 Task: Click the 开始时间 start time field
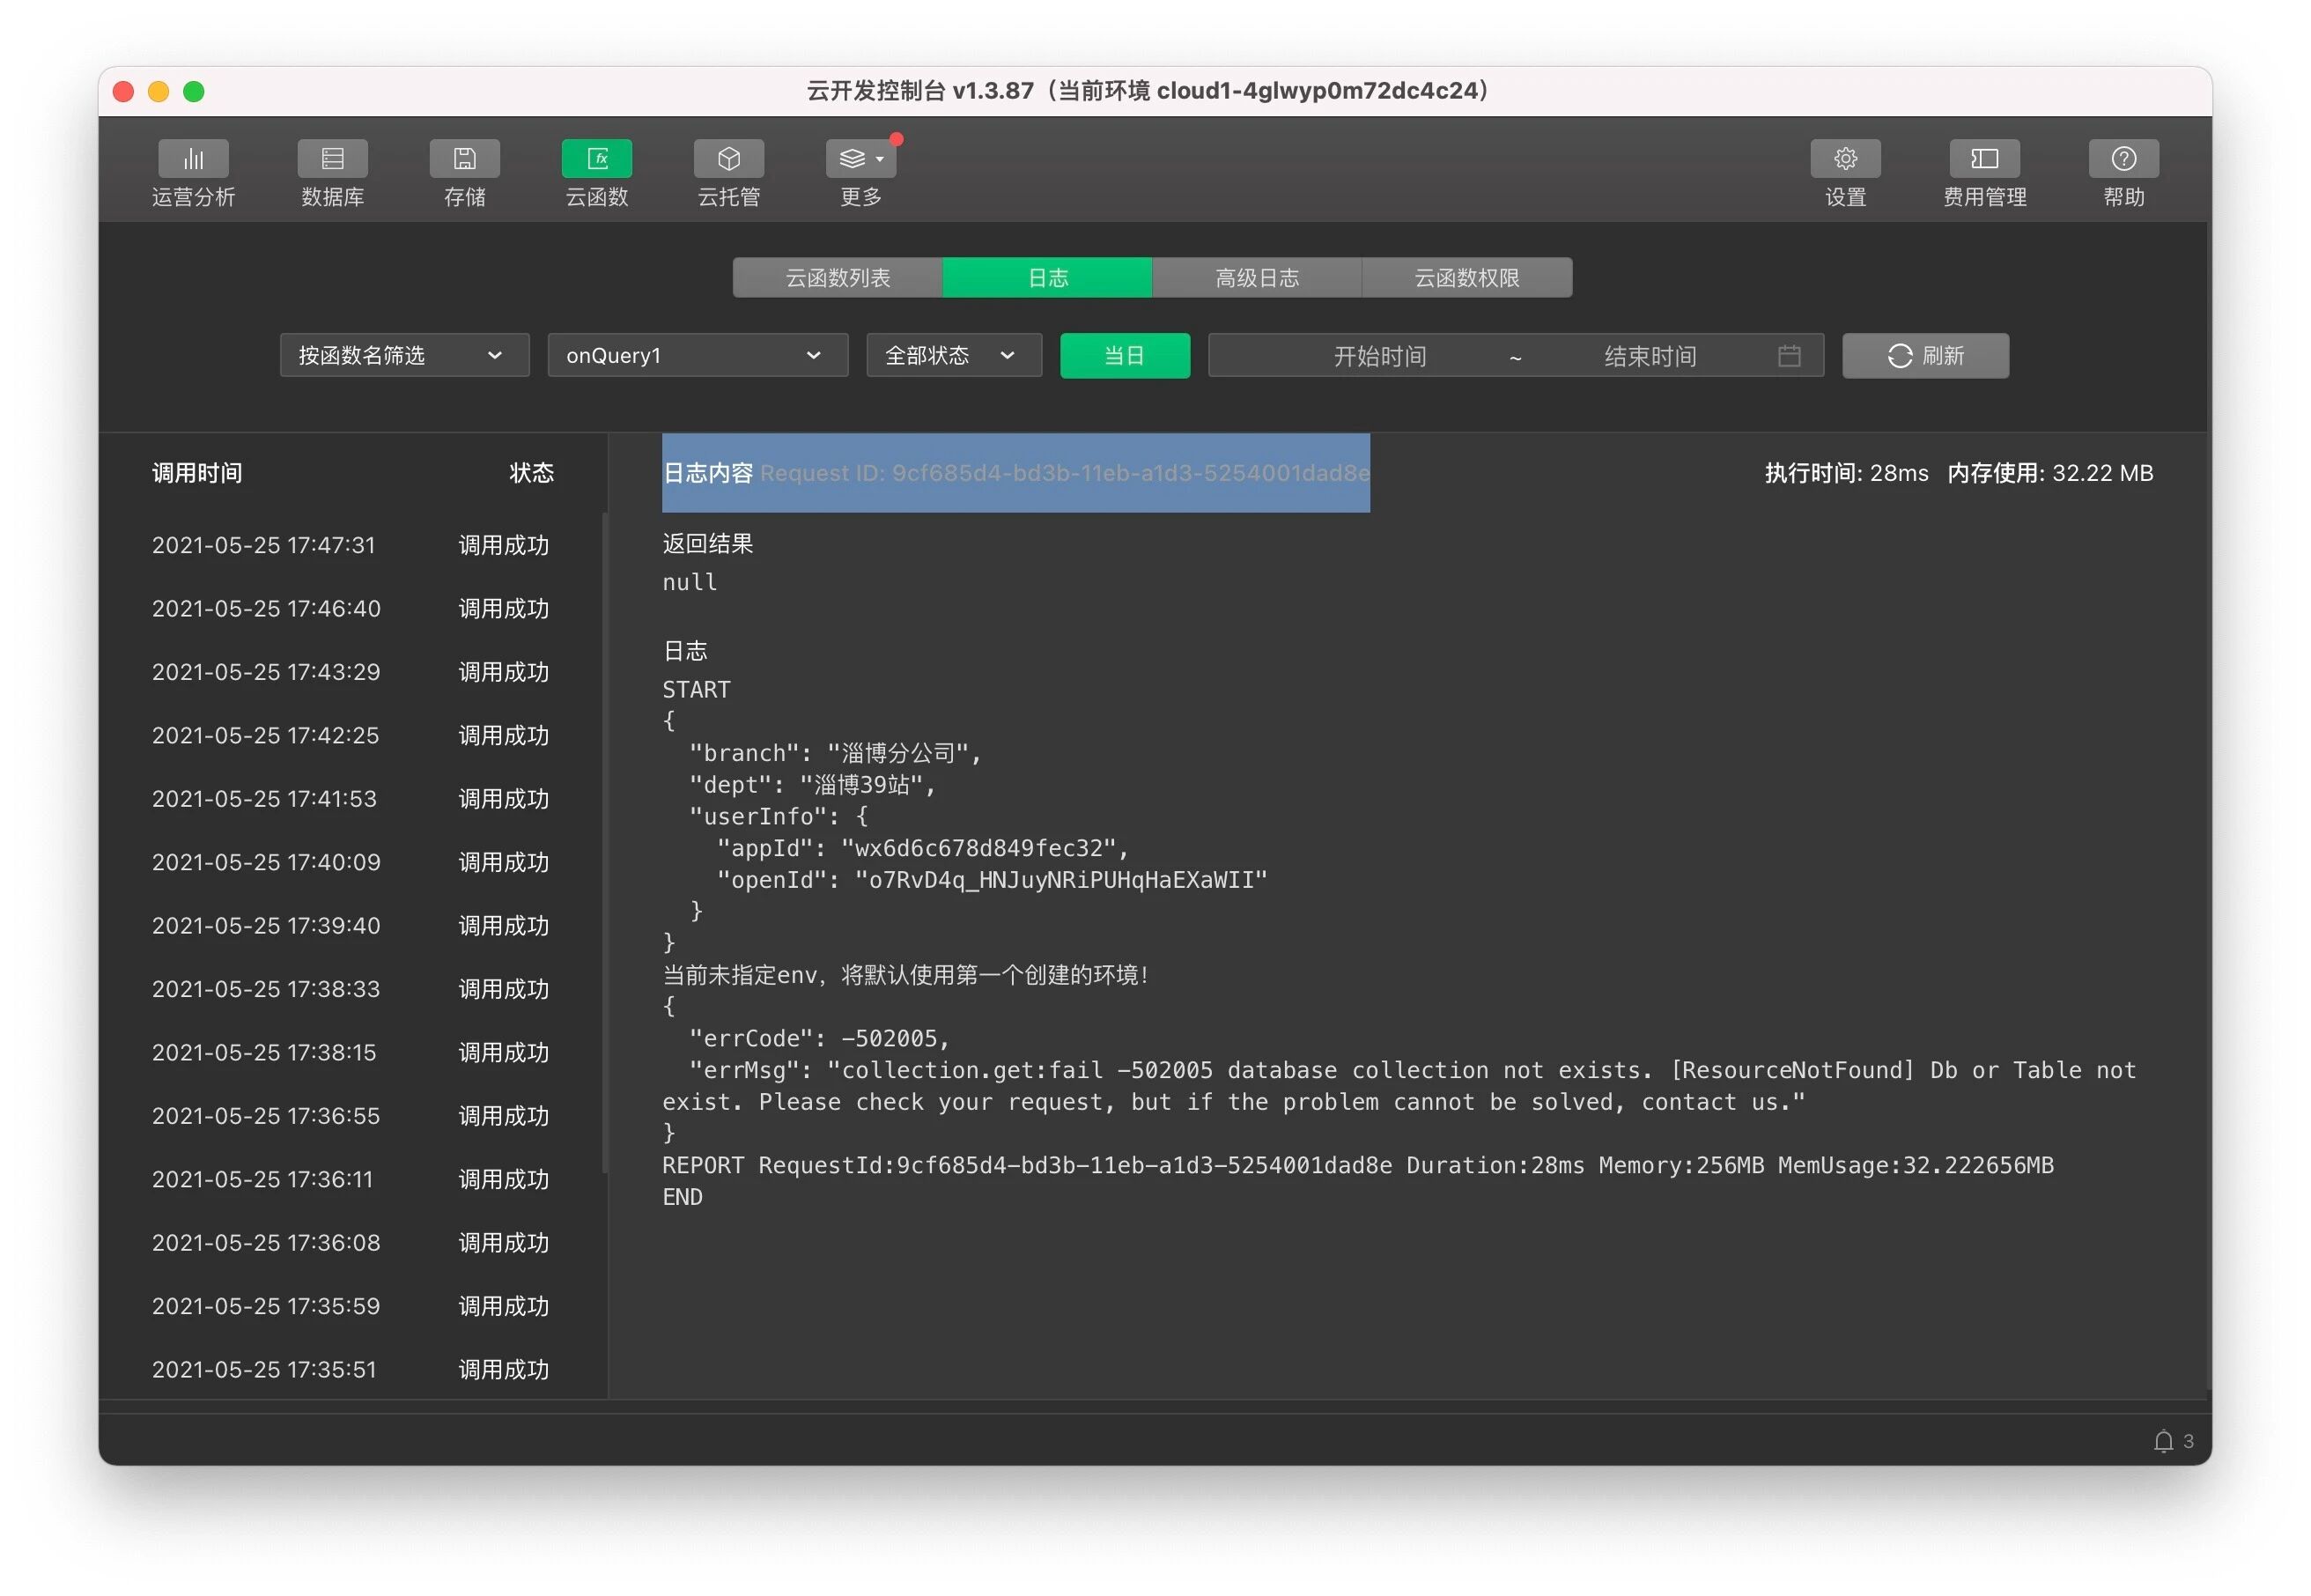[1379, 356]
